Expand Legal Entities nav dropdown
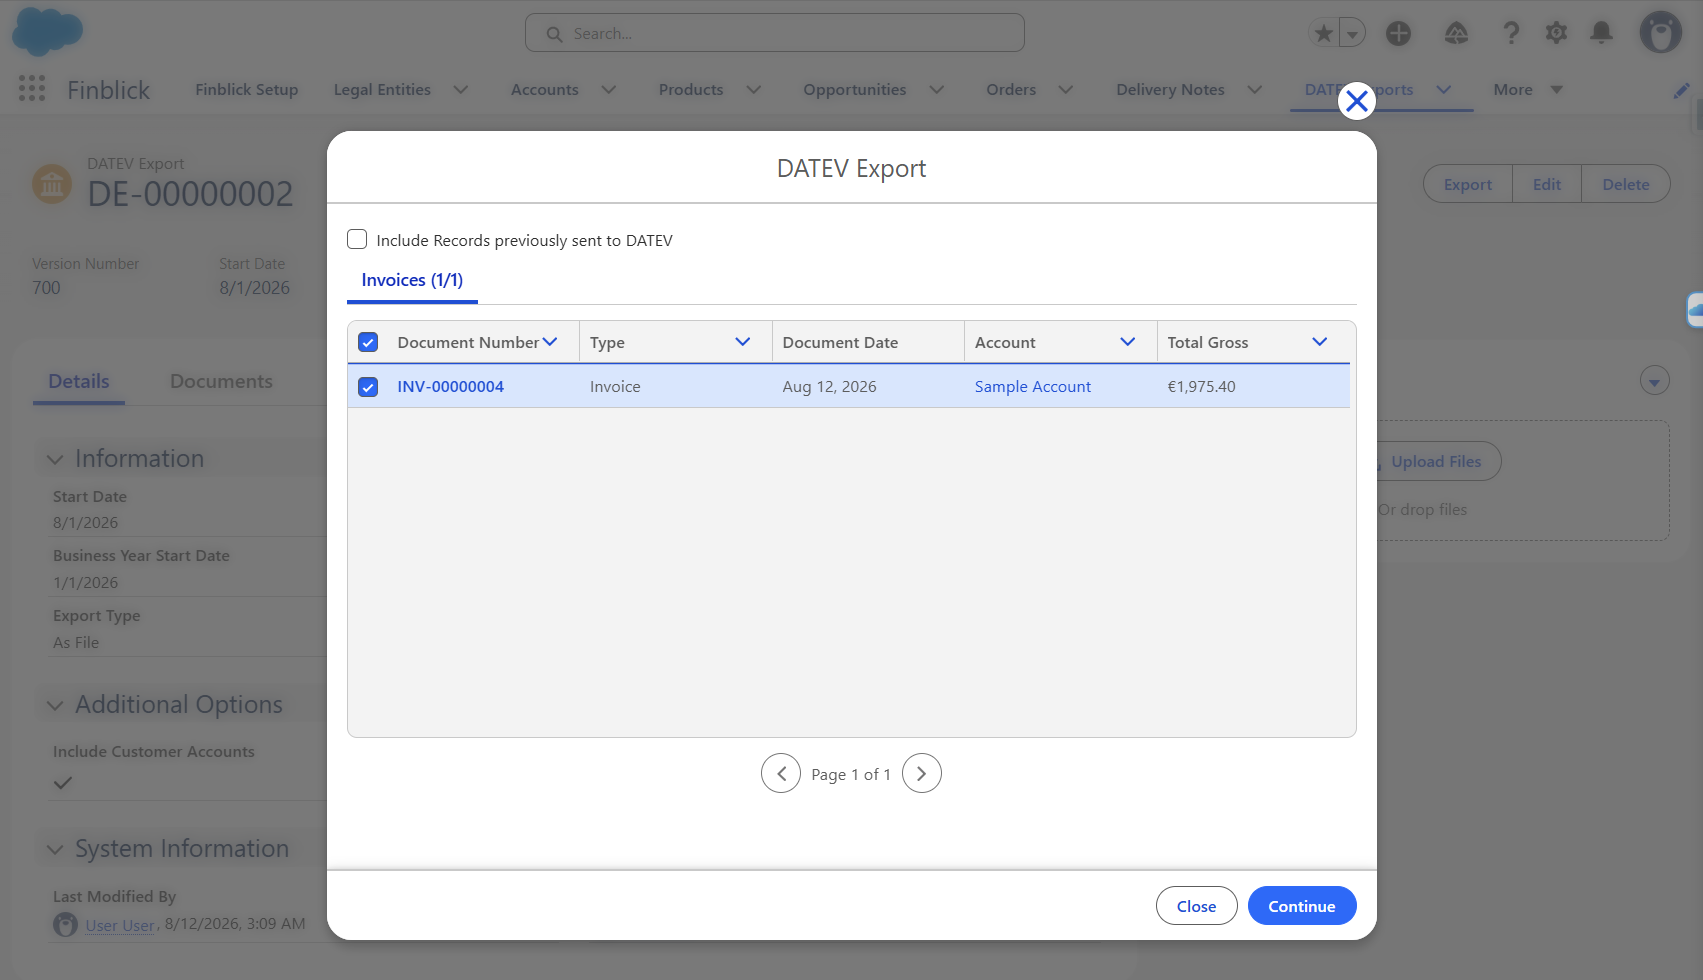The height and width of the screenshot is (980, 1703). pyautogui.click(x=461, y=90)
